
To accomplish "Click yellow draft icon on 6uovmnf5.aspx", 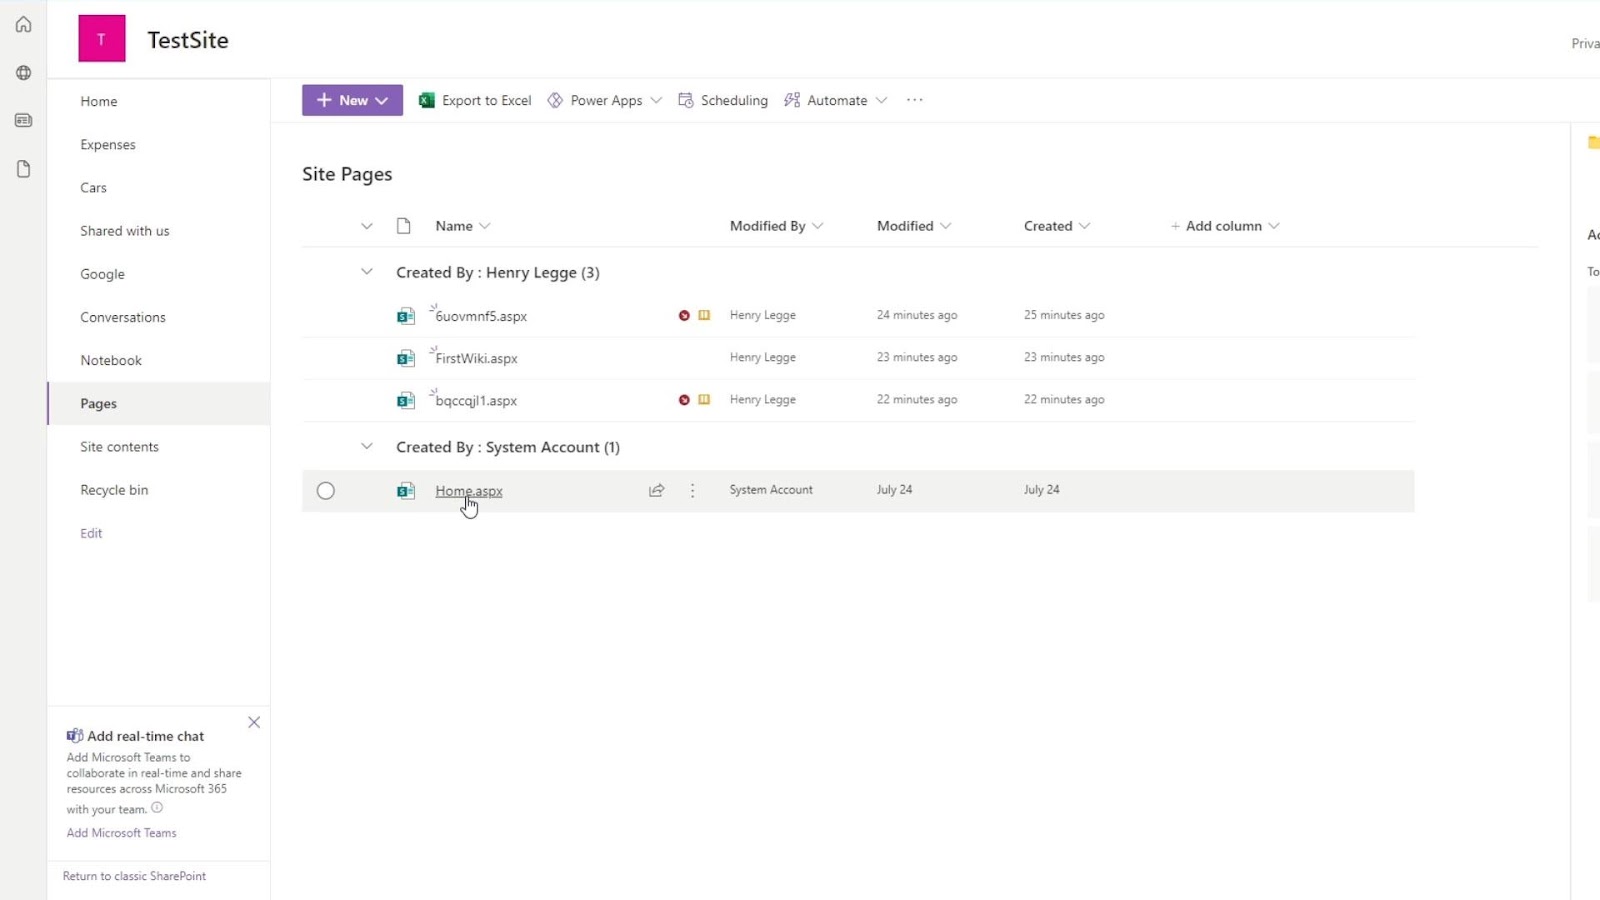I will 704,315.
